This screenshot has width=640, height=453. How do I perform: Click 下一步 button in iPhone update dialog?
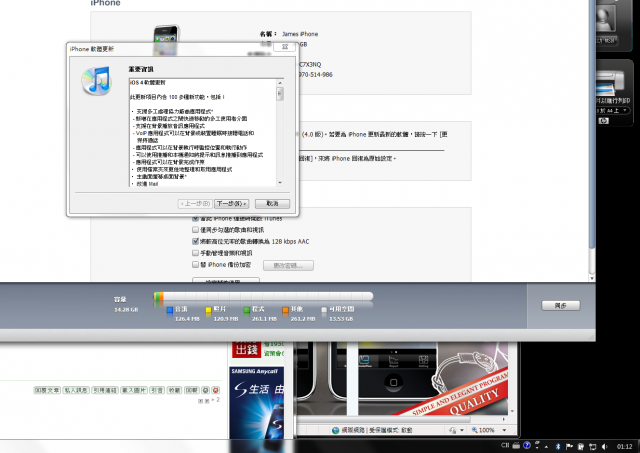click(231, 204)
